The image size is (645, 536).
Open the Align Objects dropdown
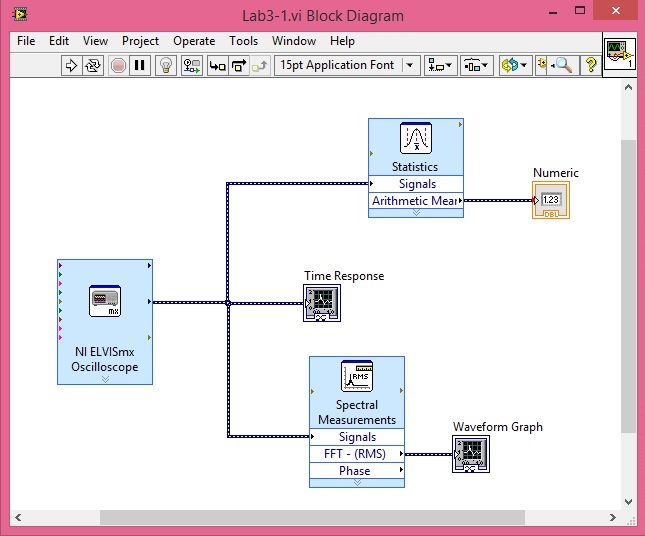(440, 65)
